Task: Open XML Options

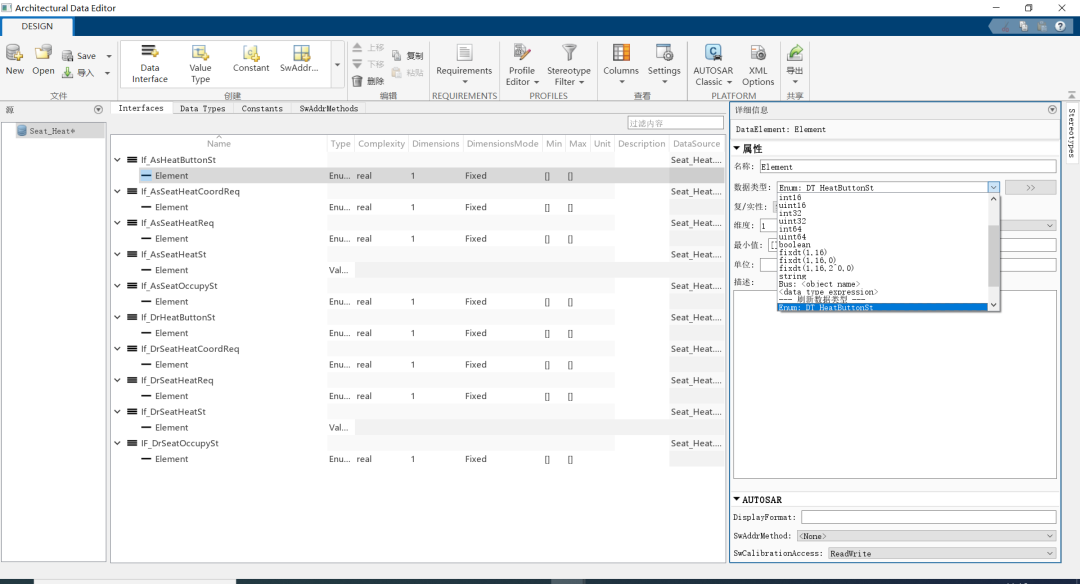Action: [758, 64]
